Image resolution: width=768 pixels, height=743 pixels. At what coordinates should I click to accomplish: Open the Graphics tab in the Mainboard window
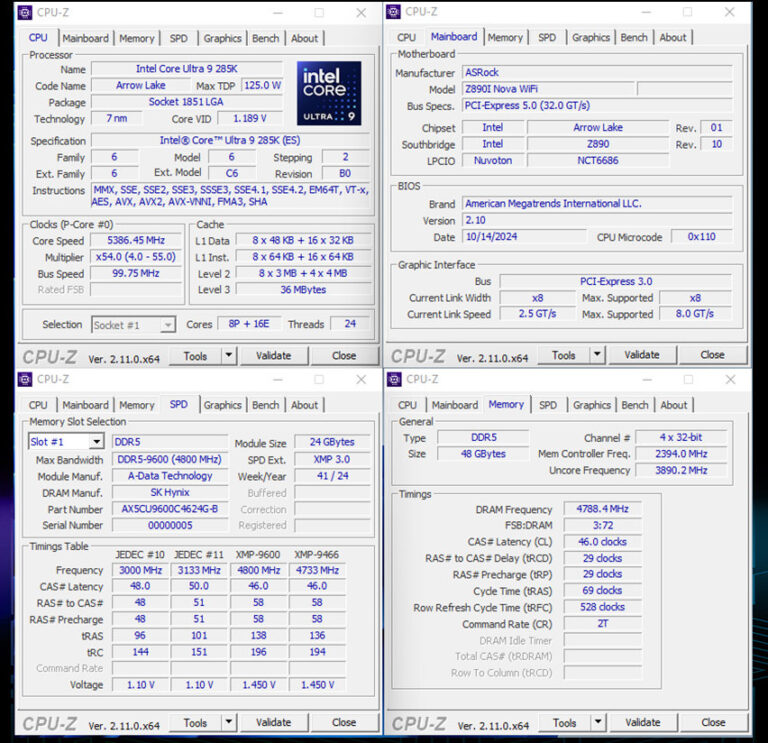pos(591,37)
